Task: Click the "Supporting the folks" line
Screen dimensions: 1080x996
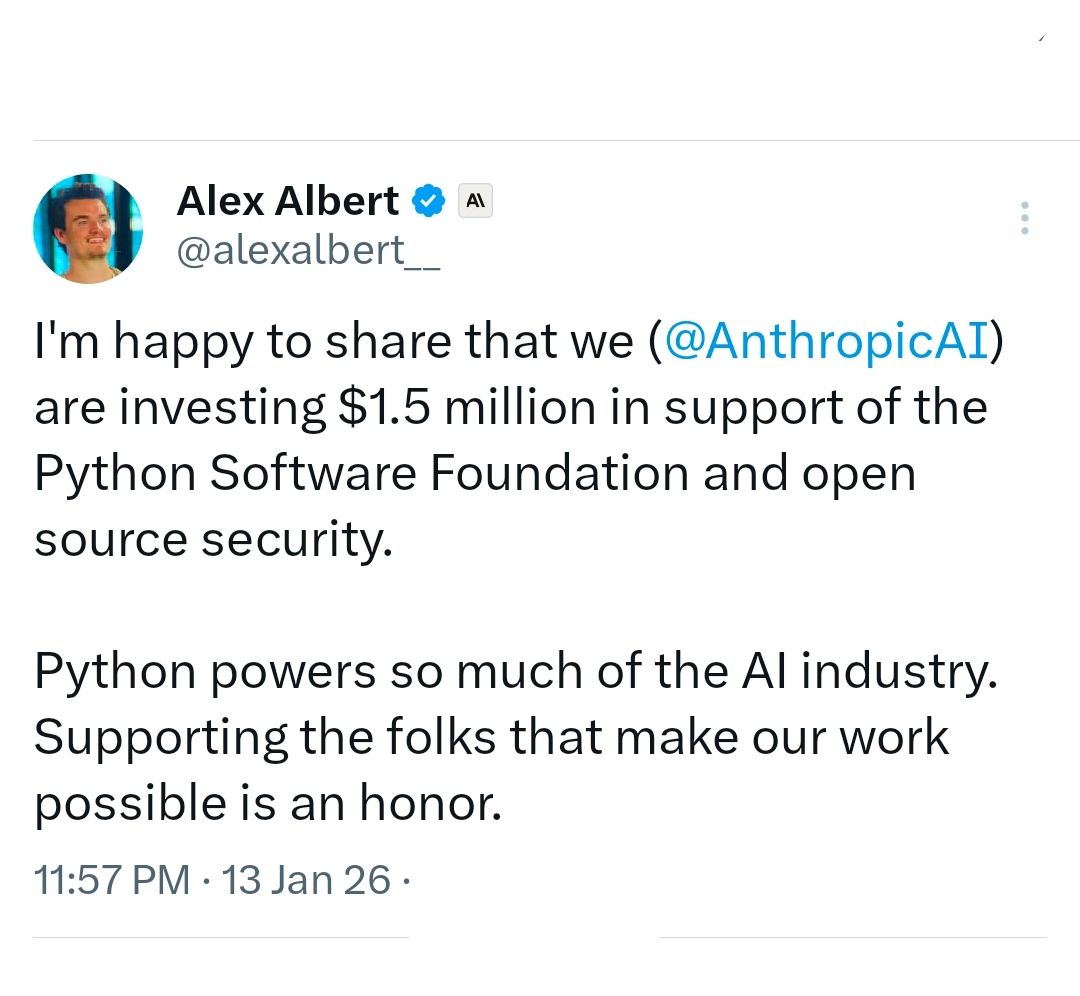Action: [x=264, y=738]
